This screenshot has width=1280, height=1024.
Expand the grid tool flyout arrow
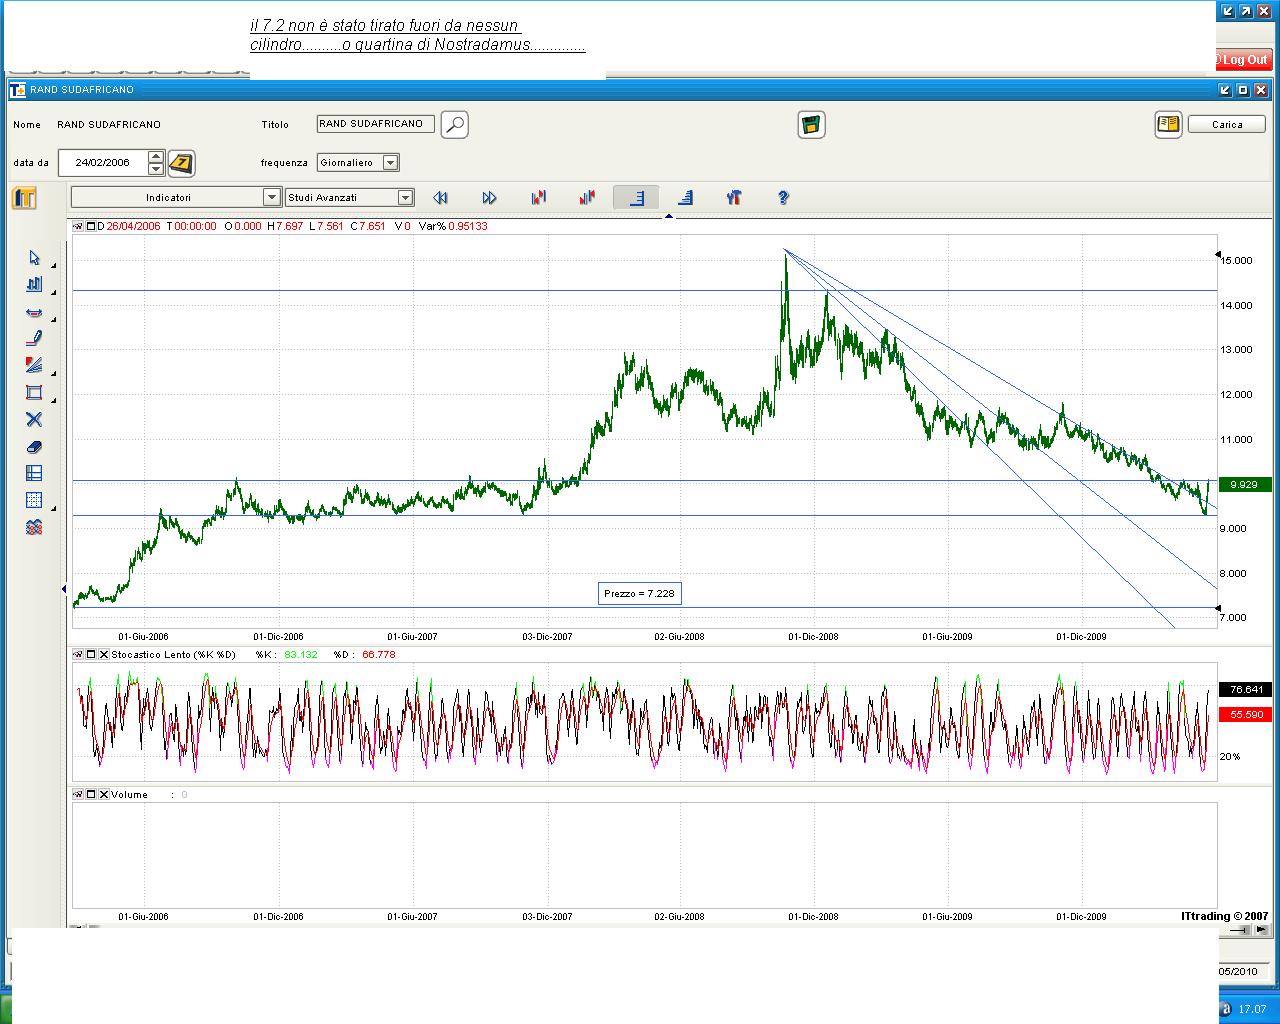tap(54, 508)
